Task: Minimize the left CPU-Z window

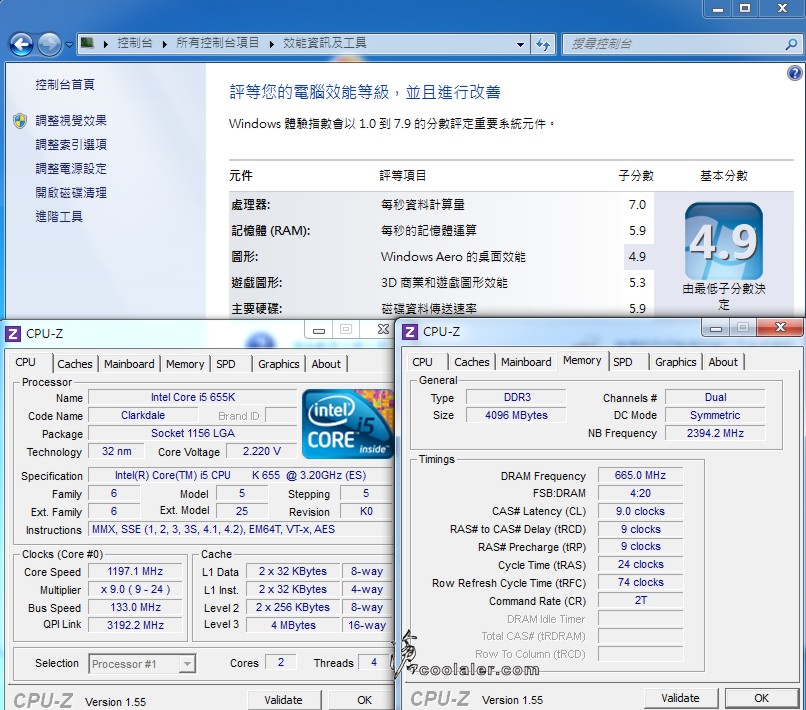Action: 319,330
